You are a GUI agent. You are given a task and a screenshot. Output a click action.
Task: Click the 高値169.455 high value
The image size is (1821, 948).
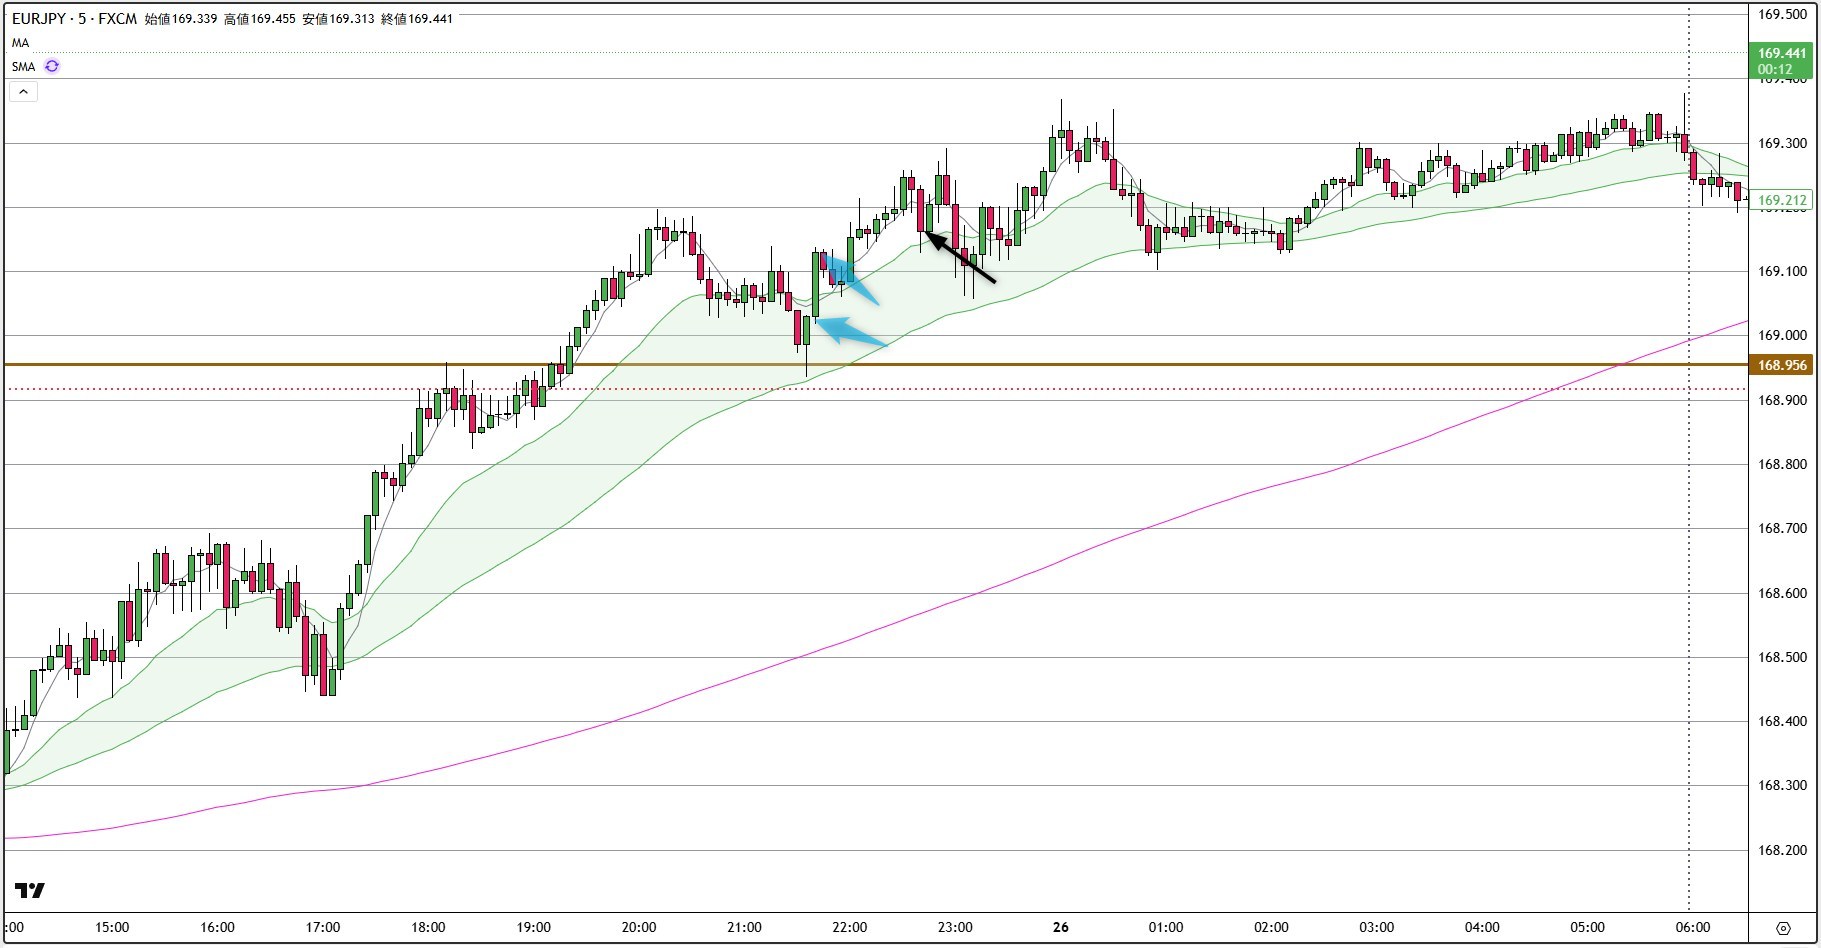pyautogui.click(x=259, y=19)
